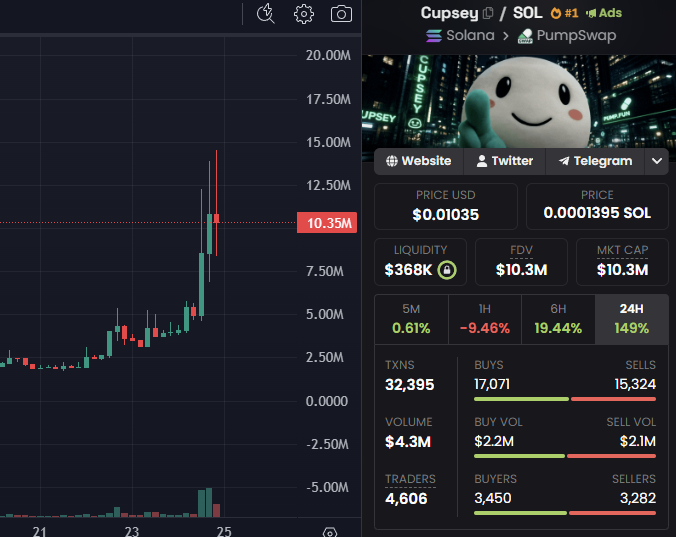This screenshot has width=676, height=537.
Task: Click the TRADERS label
Action: pos(410,479)
